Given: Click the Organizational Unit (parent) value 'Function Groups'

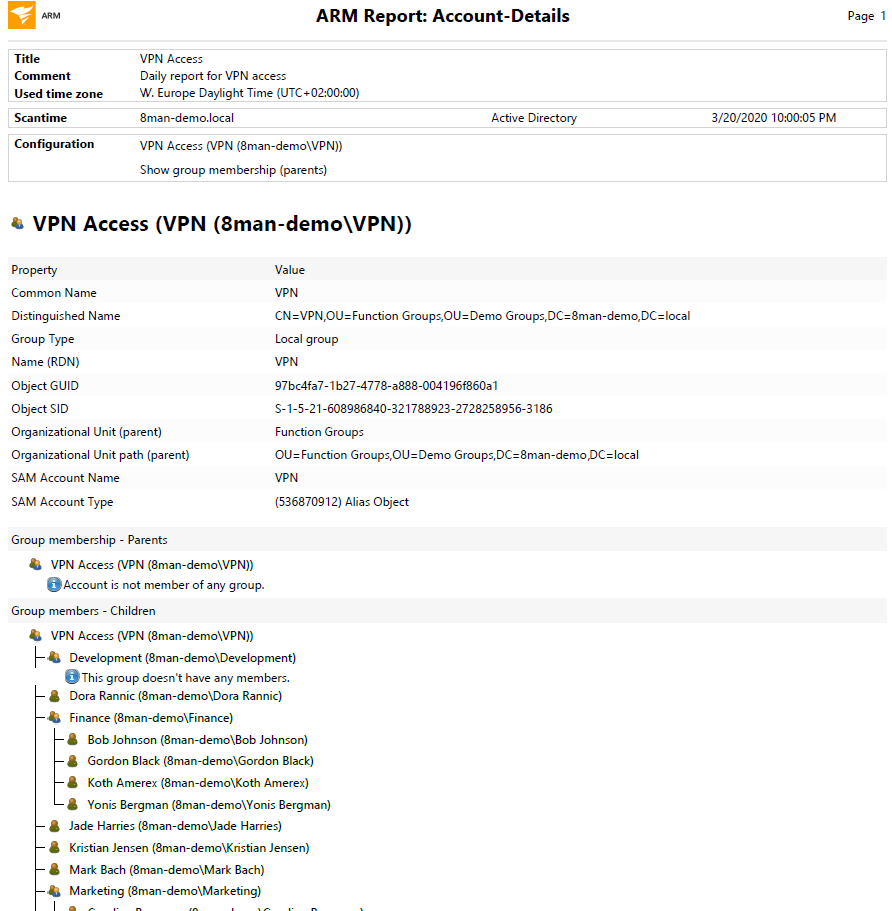Looking at the screenshot, I should [x=320, y=432].
